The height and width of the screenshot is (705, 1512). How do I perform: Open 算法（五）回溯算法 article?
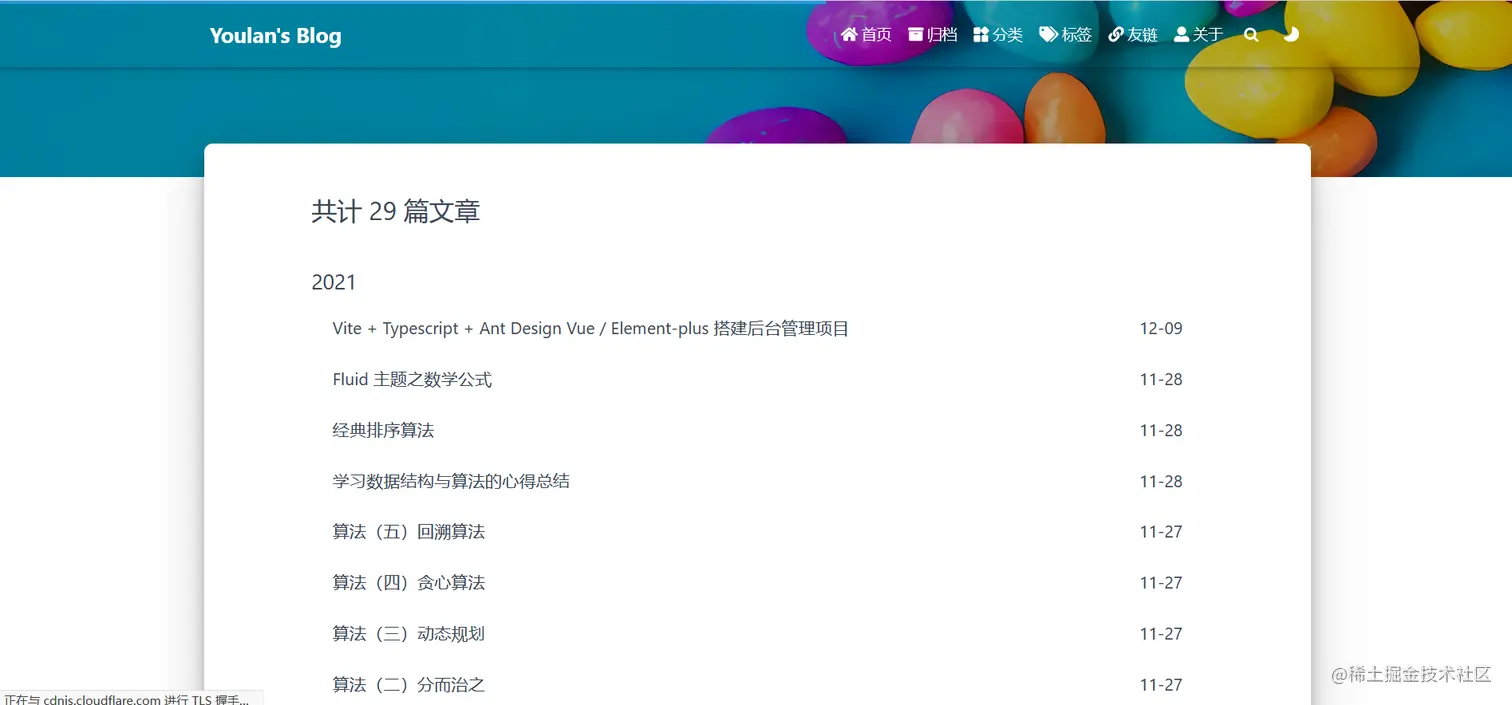408,531
